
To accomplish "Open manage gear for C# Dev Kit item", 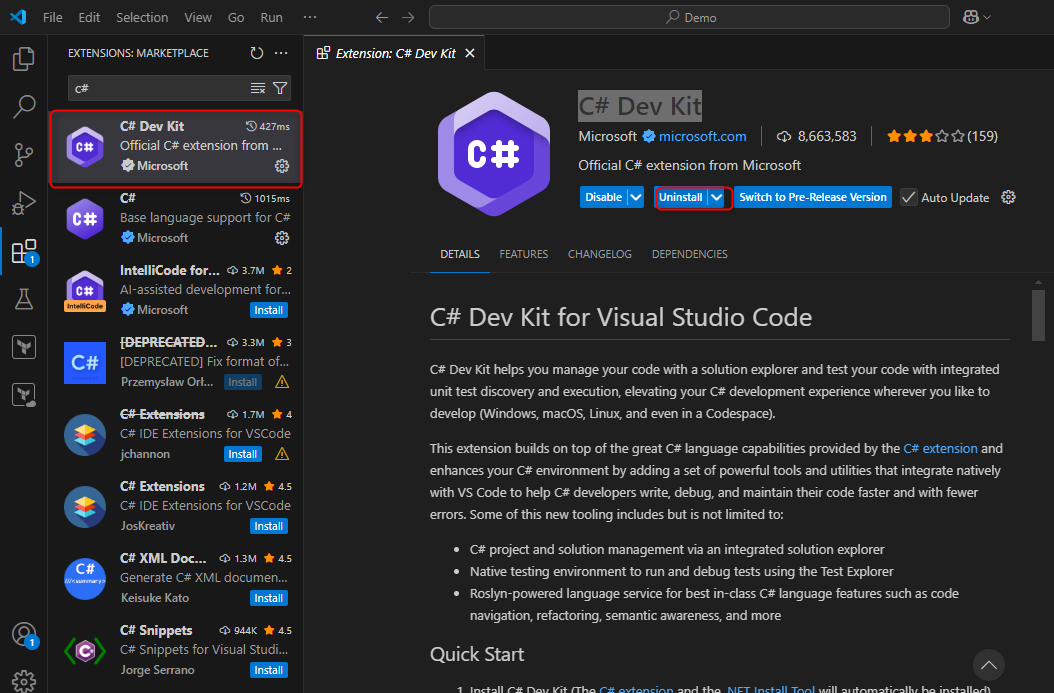I will click(x=282, y=166).
